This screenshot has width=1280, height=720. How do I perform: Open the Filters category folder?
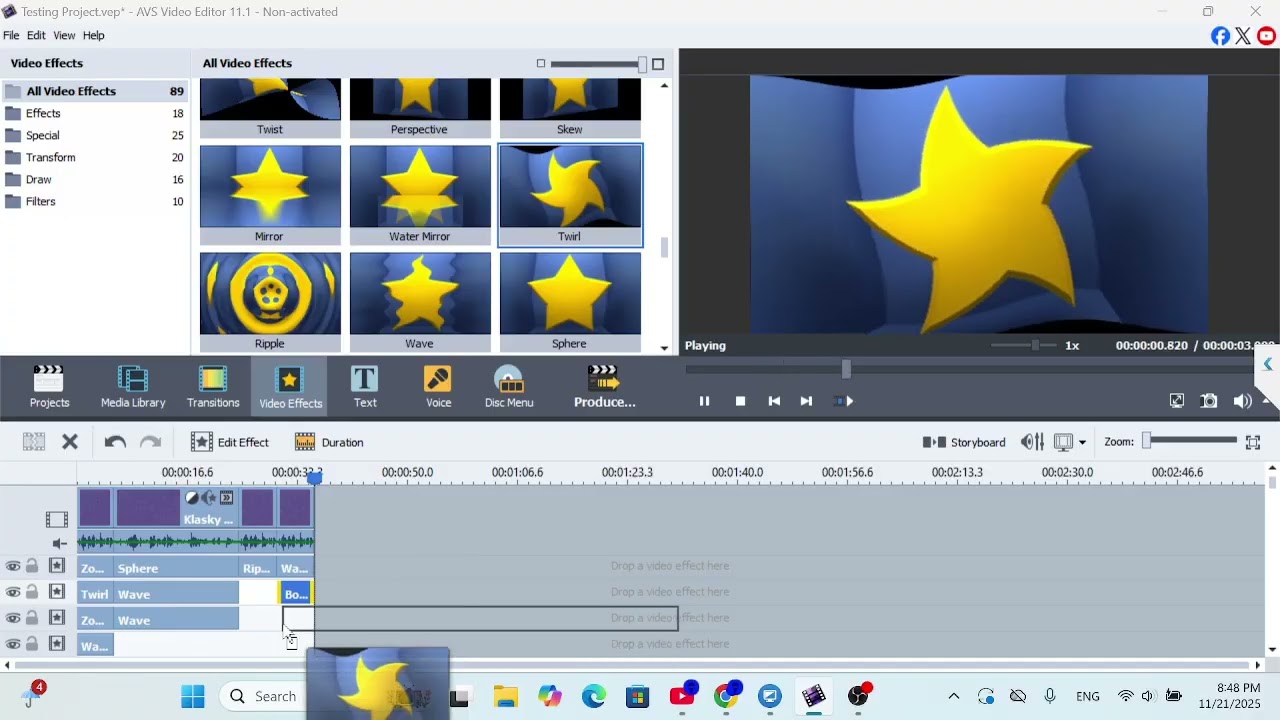[x=94, y=201]
